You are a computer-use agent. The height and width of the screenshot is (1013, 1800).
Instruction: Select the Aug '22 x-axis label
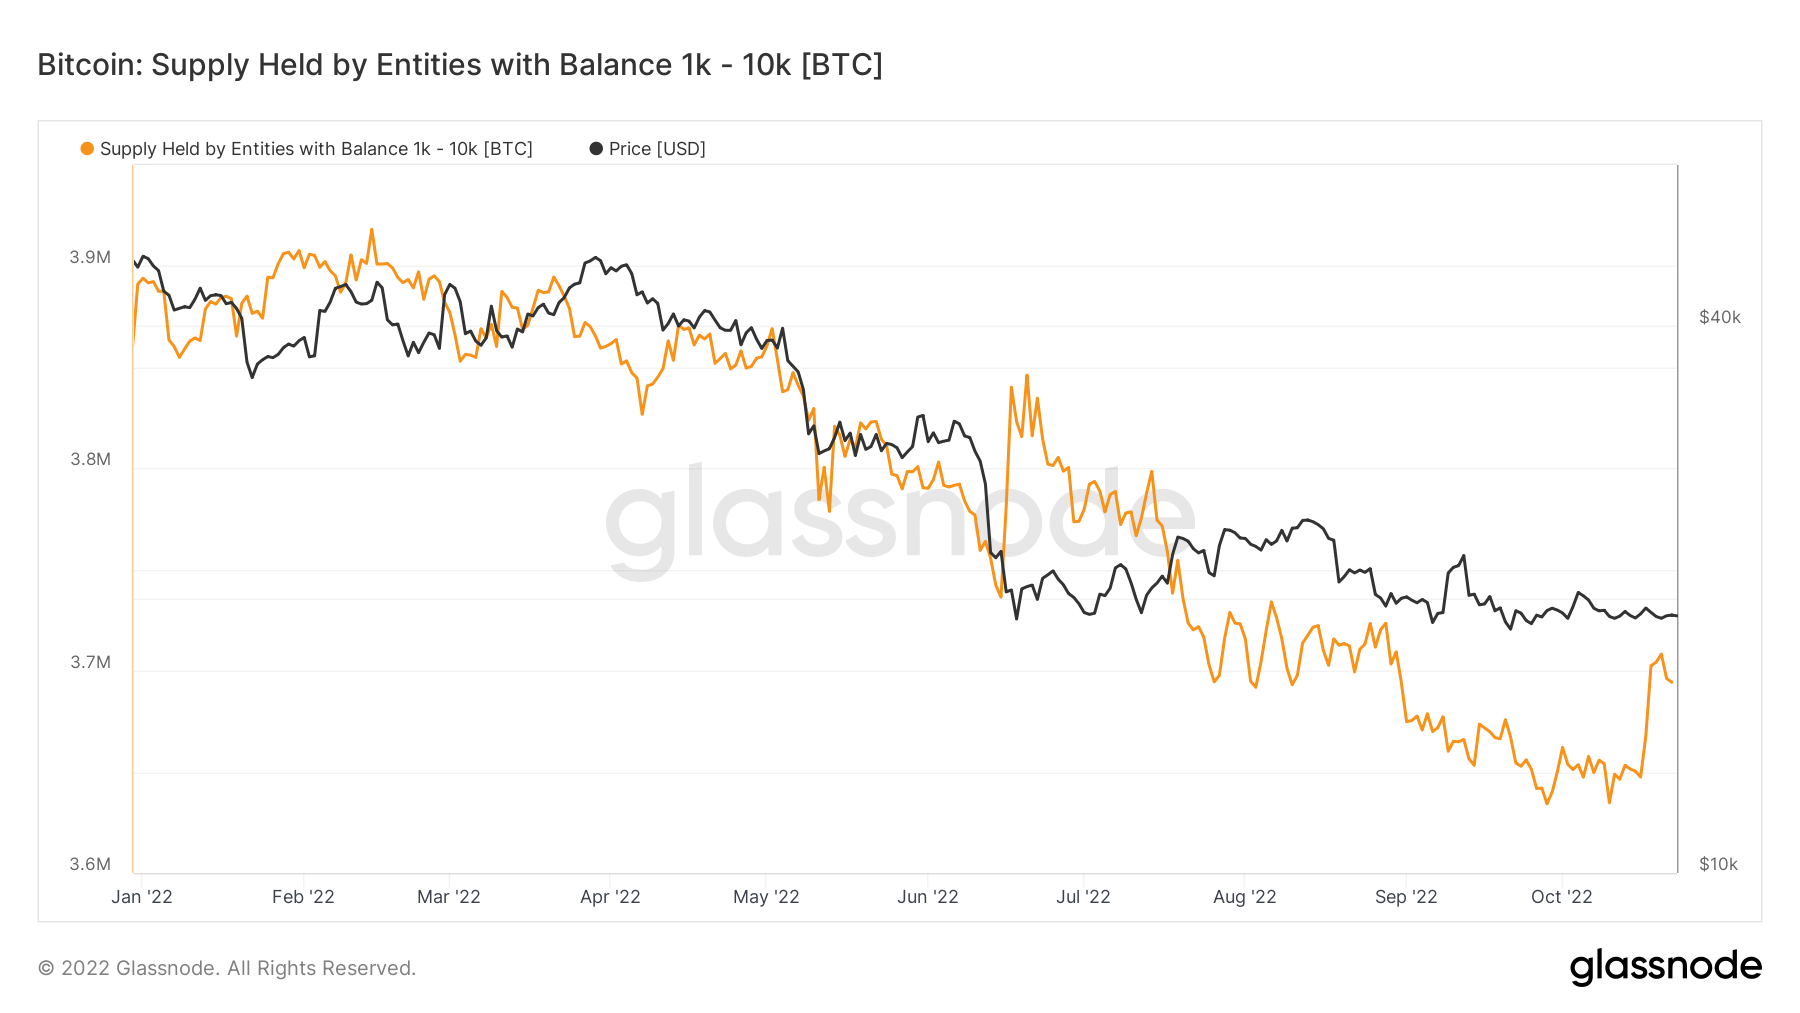click(1245, 897)
